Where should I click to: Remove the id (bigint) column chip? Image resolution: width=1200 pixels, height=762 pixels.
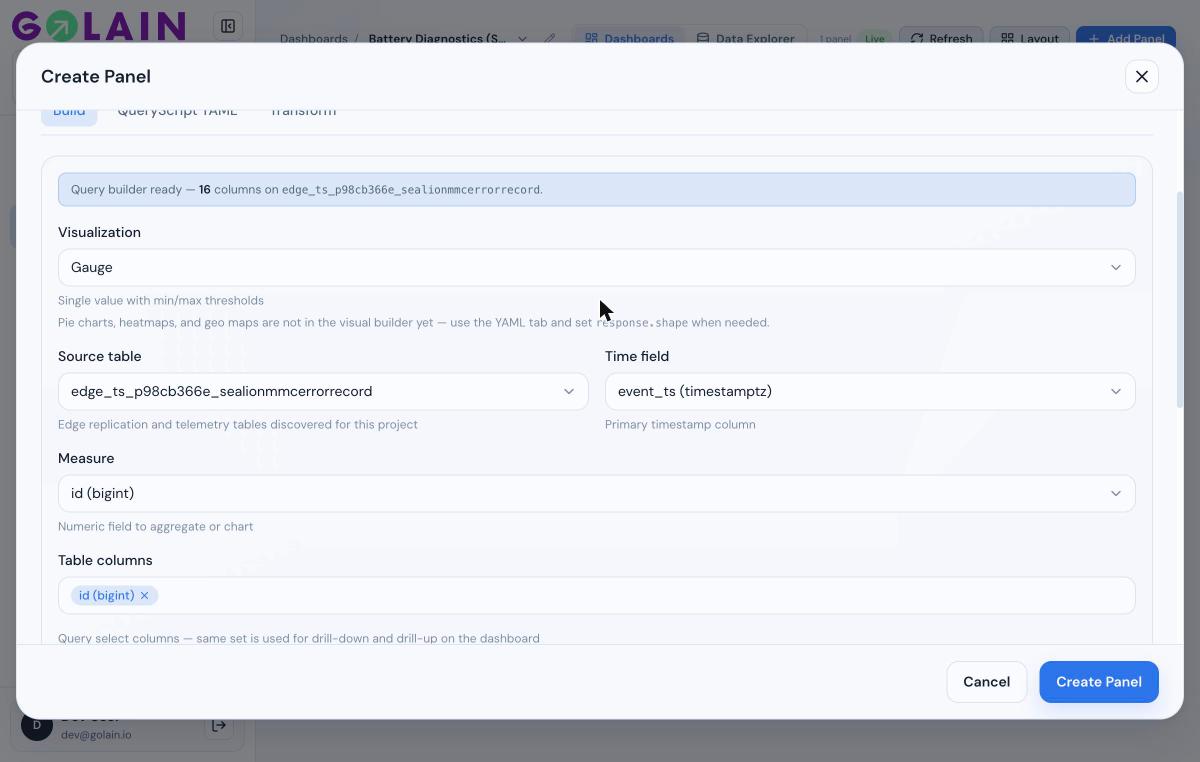tap(144, 595)
